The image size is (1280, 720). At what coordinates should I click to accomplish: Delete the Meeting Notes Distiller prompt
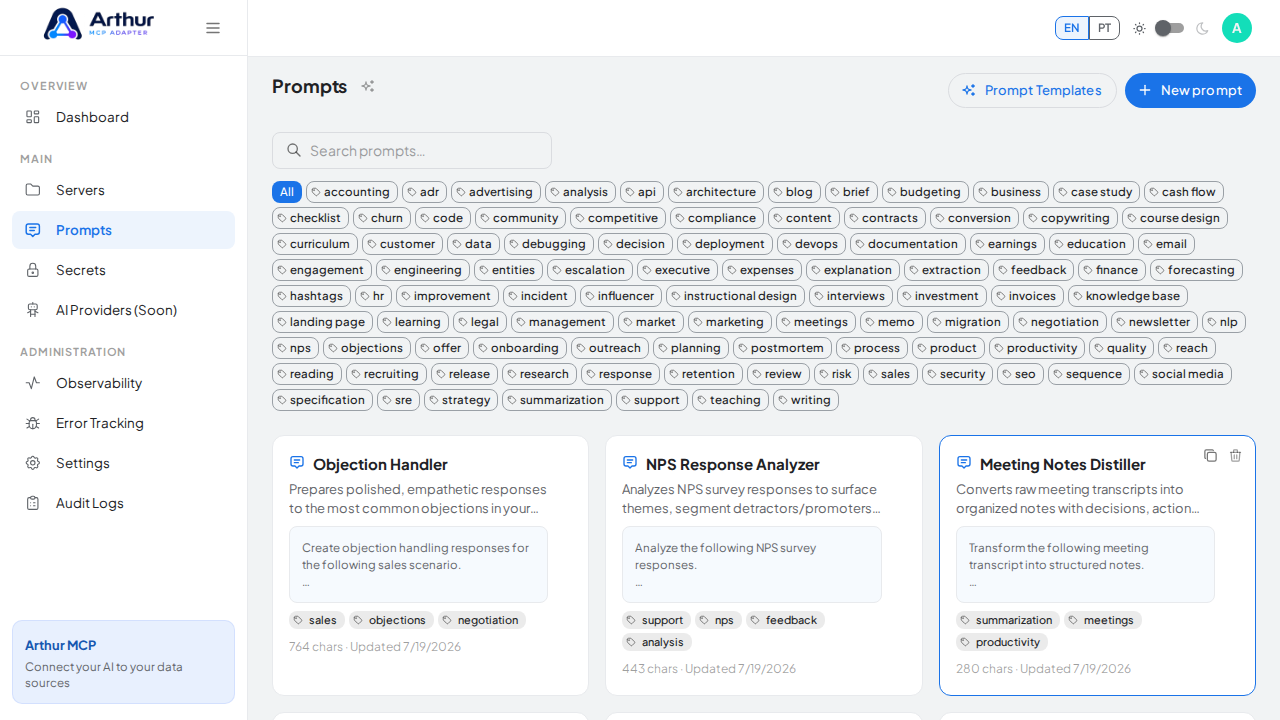(x=1235, y=455)
